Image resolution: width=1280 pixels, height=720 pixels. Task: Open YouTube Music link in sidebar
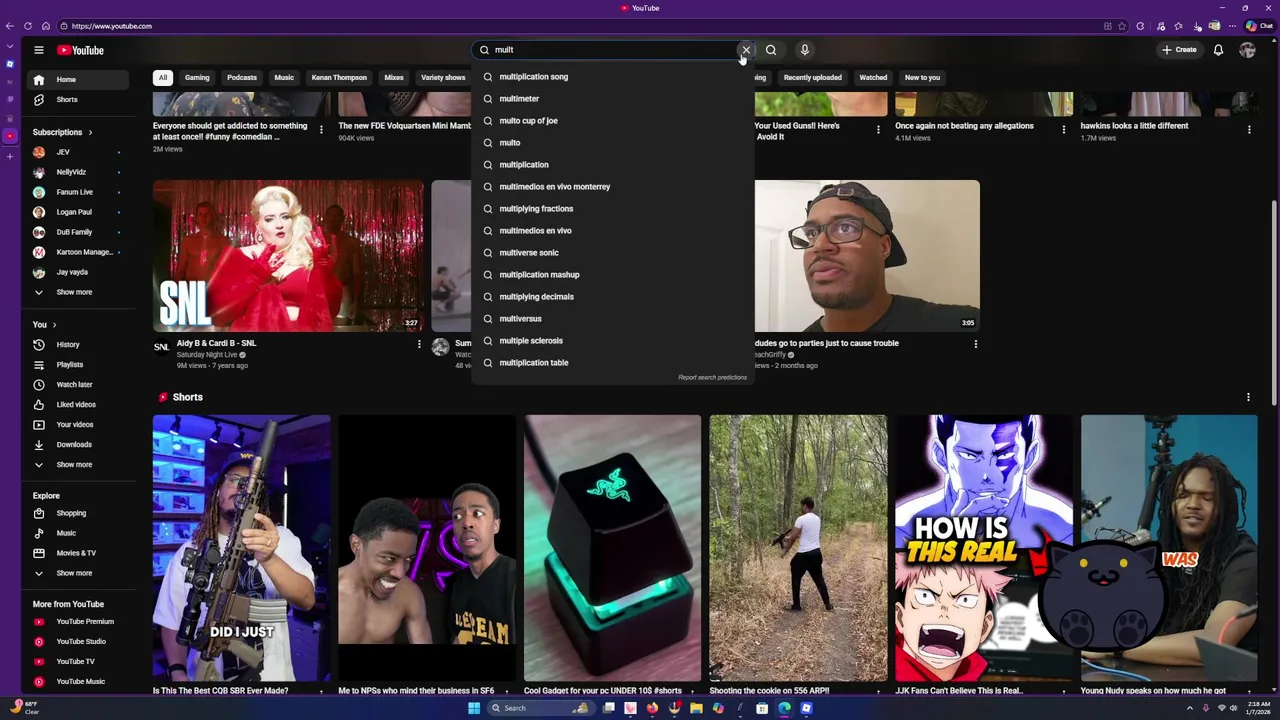coord(80,682)
